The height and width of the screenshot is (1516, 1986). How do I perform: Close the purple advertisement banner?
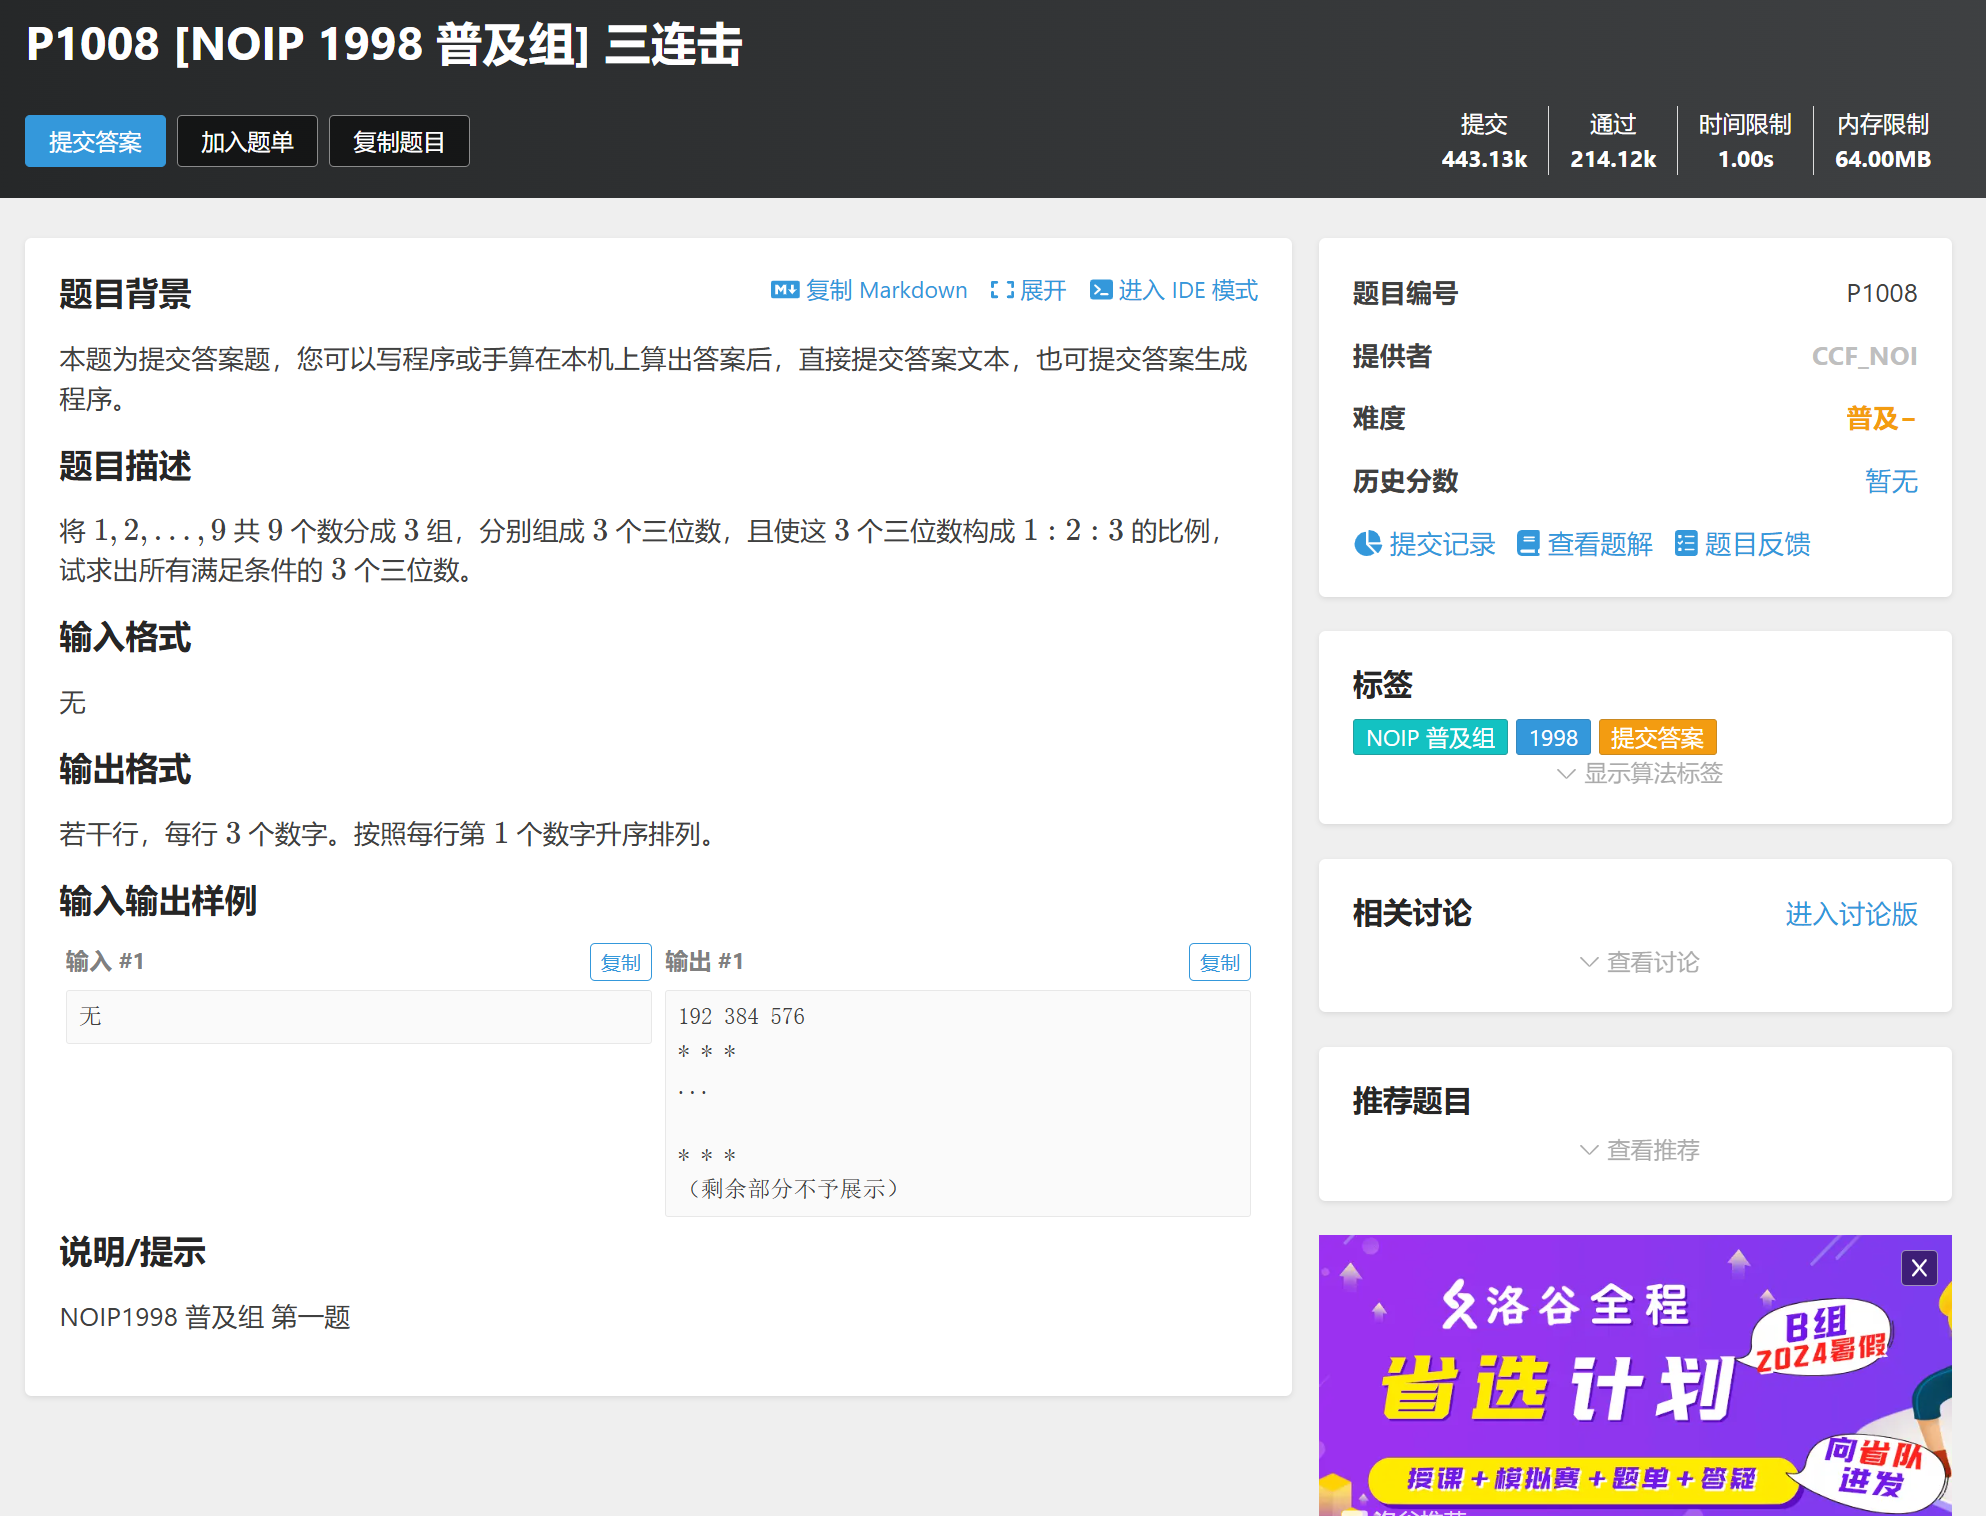pos(1918,1268)
